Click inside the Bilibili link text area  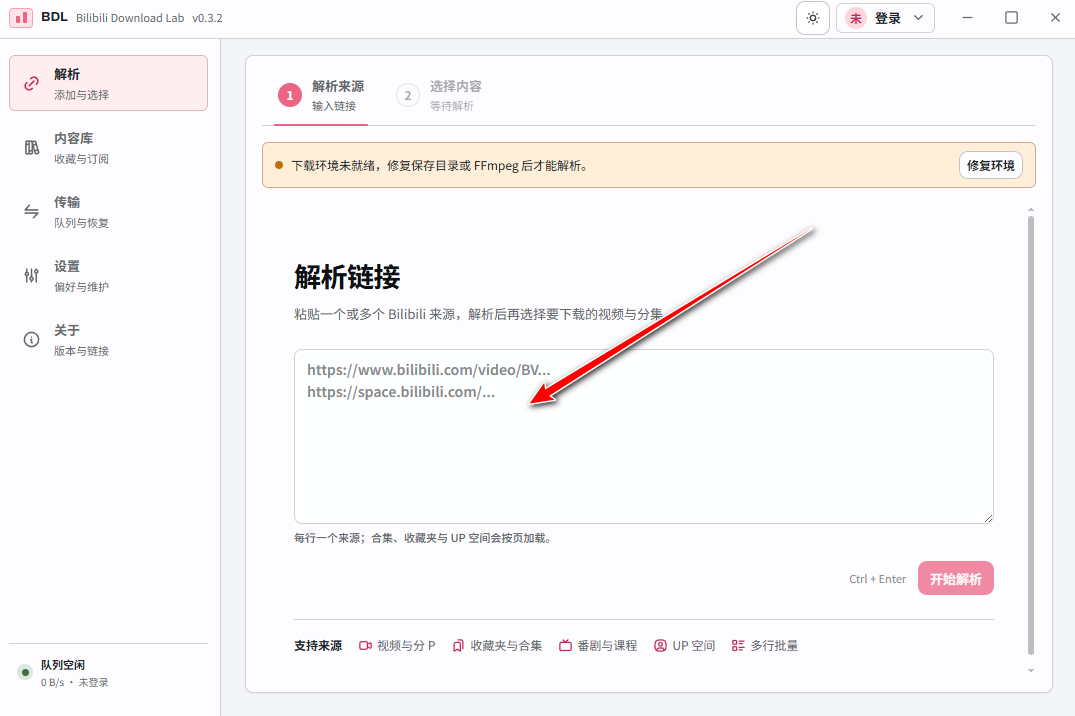pyautogui.click(x=643, y=436)
